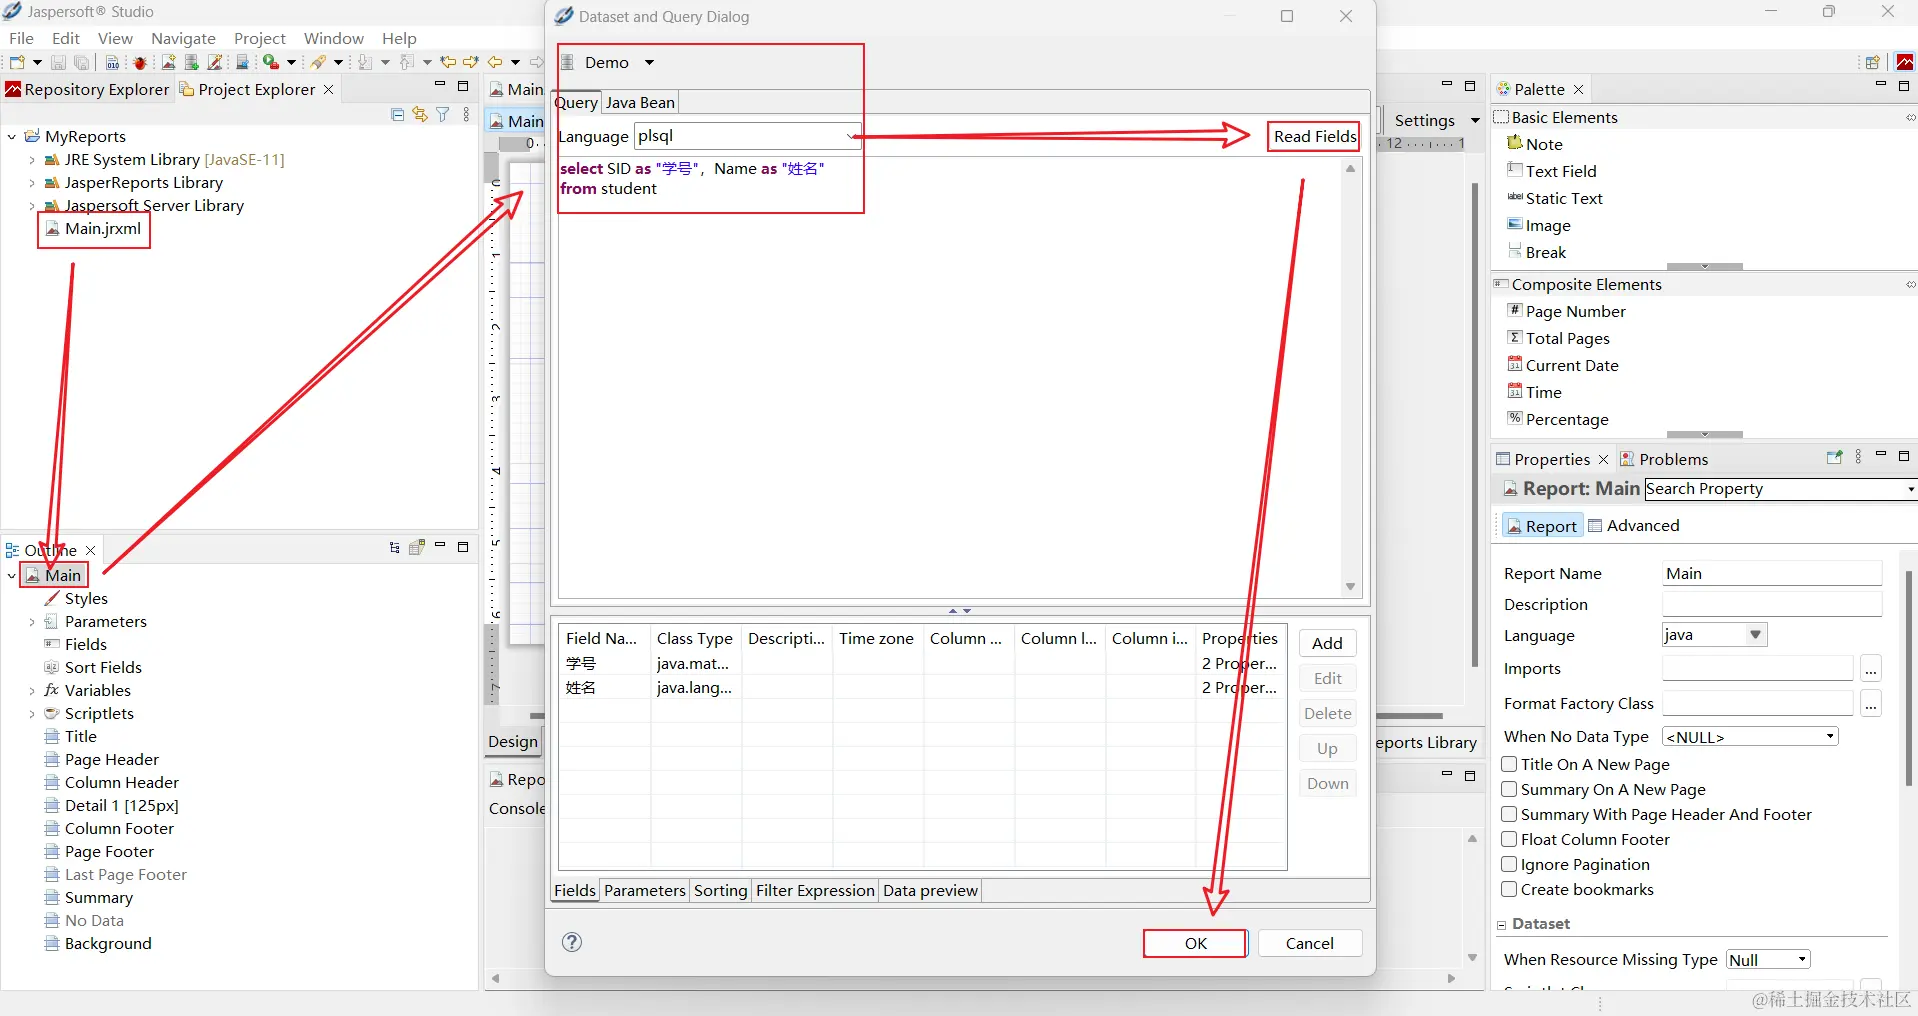Click the thumbnail view icon in Outline panel
1918x1016 pixels.
click(417, 547)
